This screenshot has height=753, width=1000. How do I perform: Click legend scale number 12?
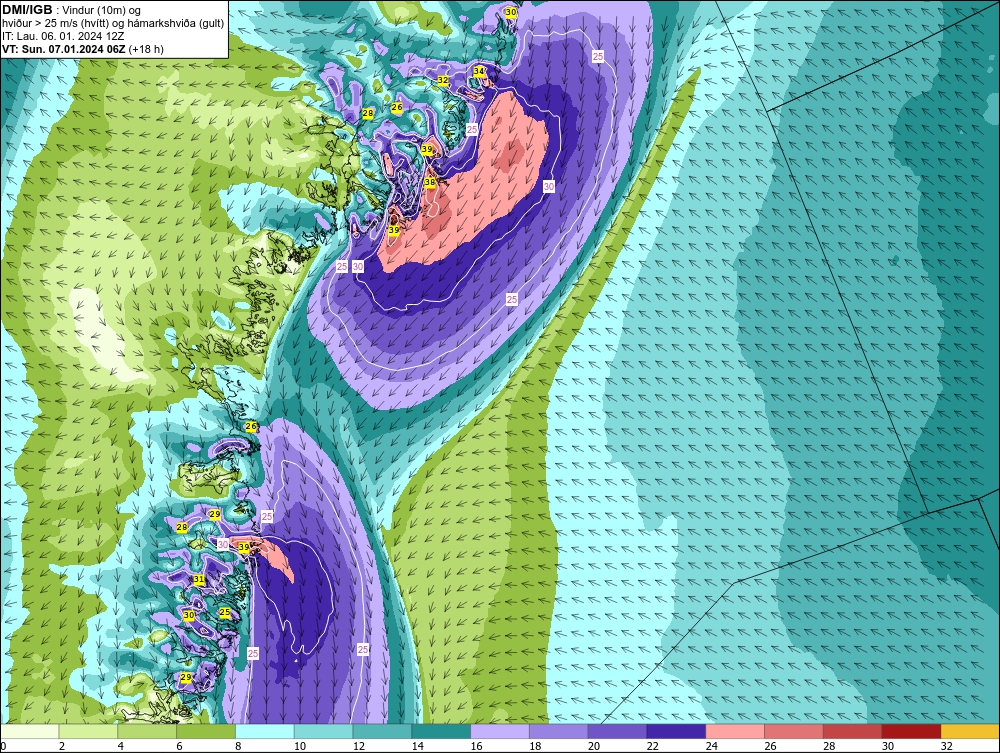click(358, 746)
